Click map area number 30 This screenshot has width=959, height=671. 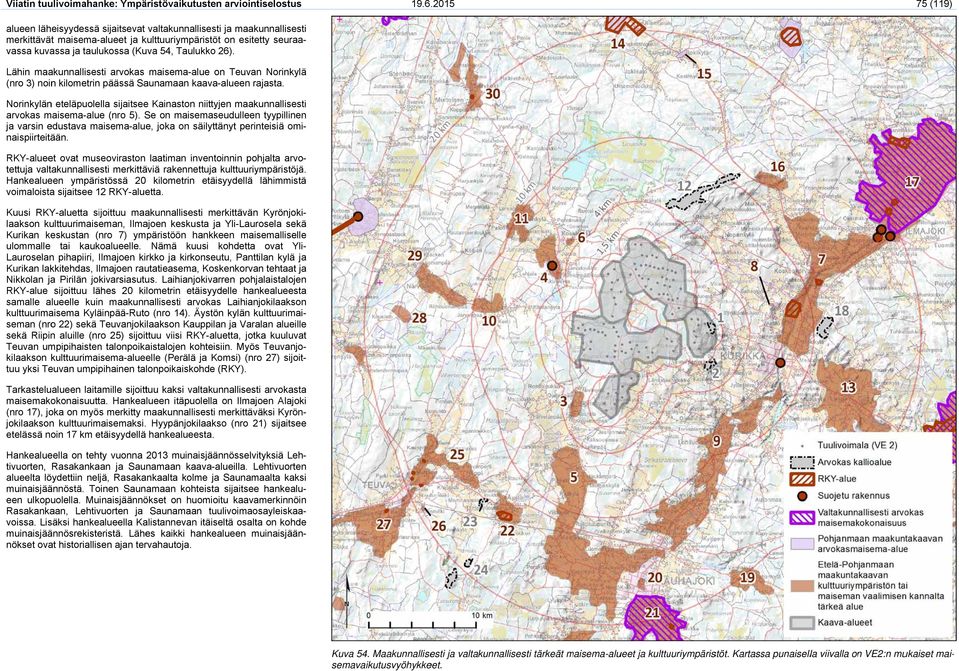pos(493,94)
